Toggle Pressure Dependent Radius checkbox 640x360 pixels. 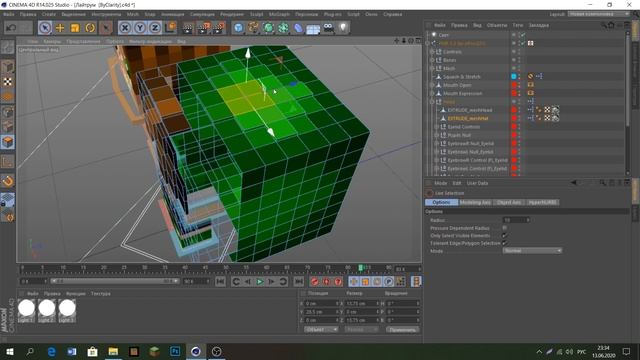pyautogui.click(x=505, y=228)
